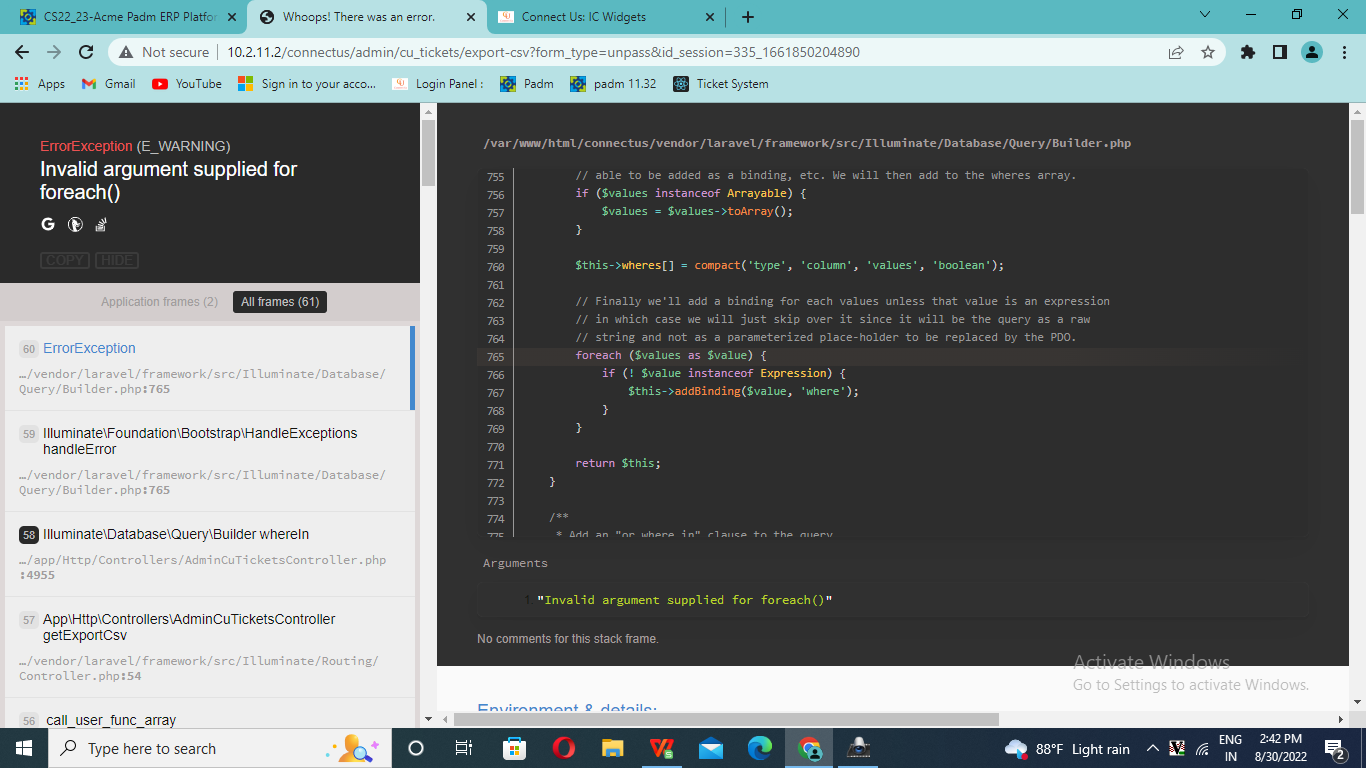Click the "Invalid argument supplied for foreach()" argument value
The image size is (1366, 768).
pos(684,600)
